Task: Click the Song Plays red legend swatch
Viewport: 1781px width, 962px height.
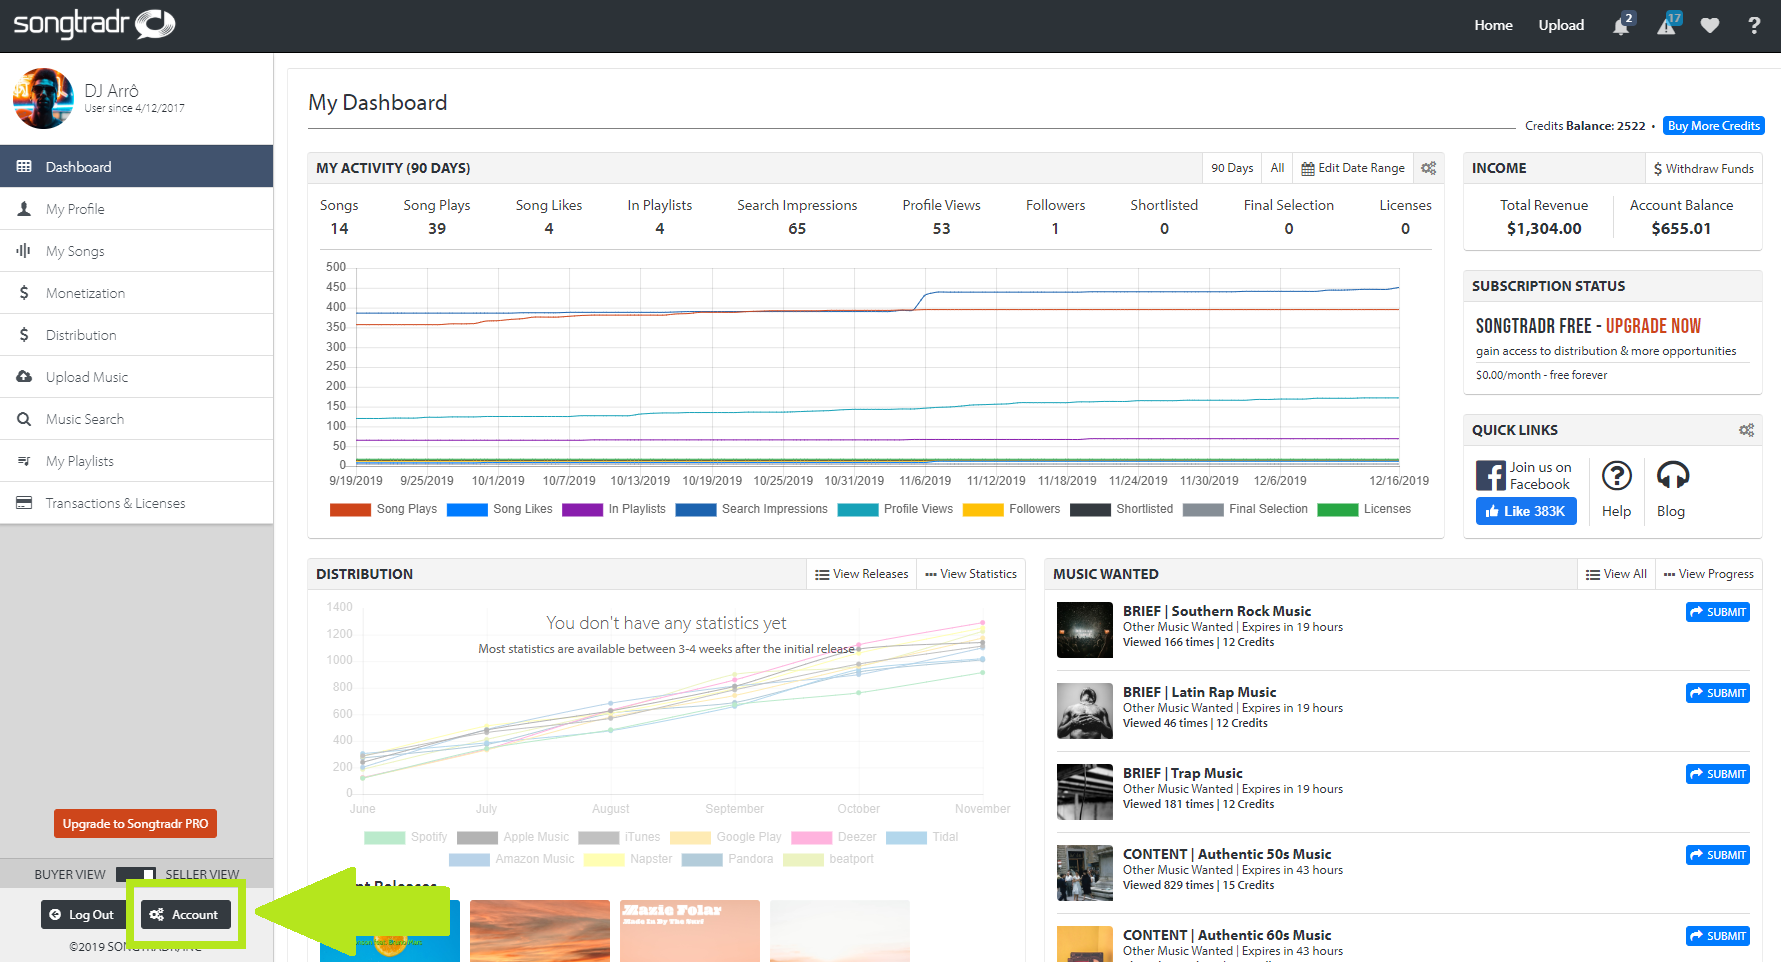Action: pyautogui.click(x=350, y=510)
